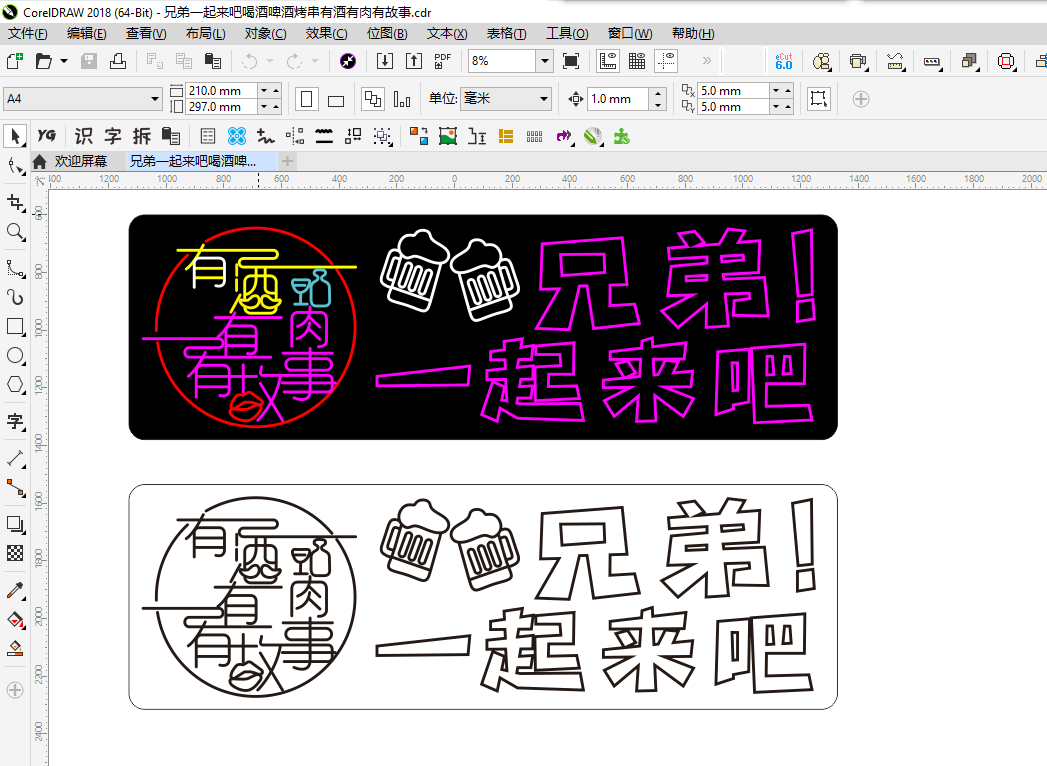Select the Pick tool
Image resolution: width=1047 pixels, height=766 pixels.
14,136
